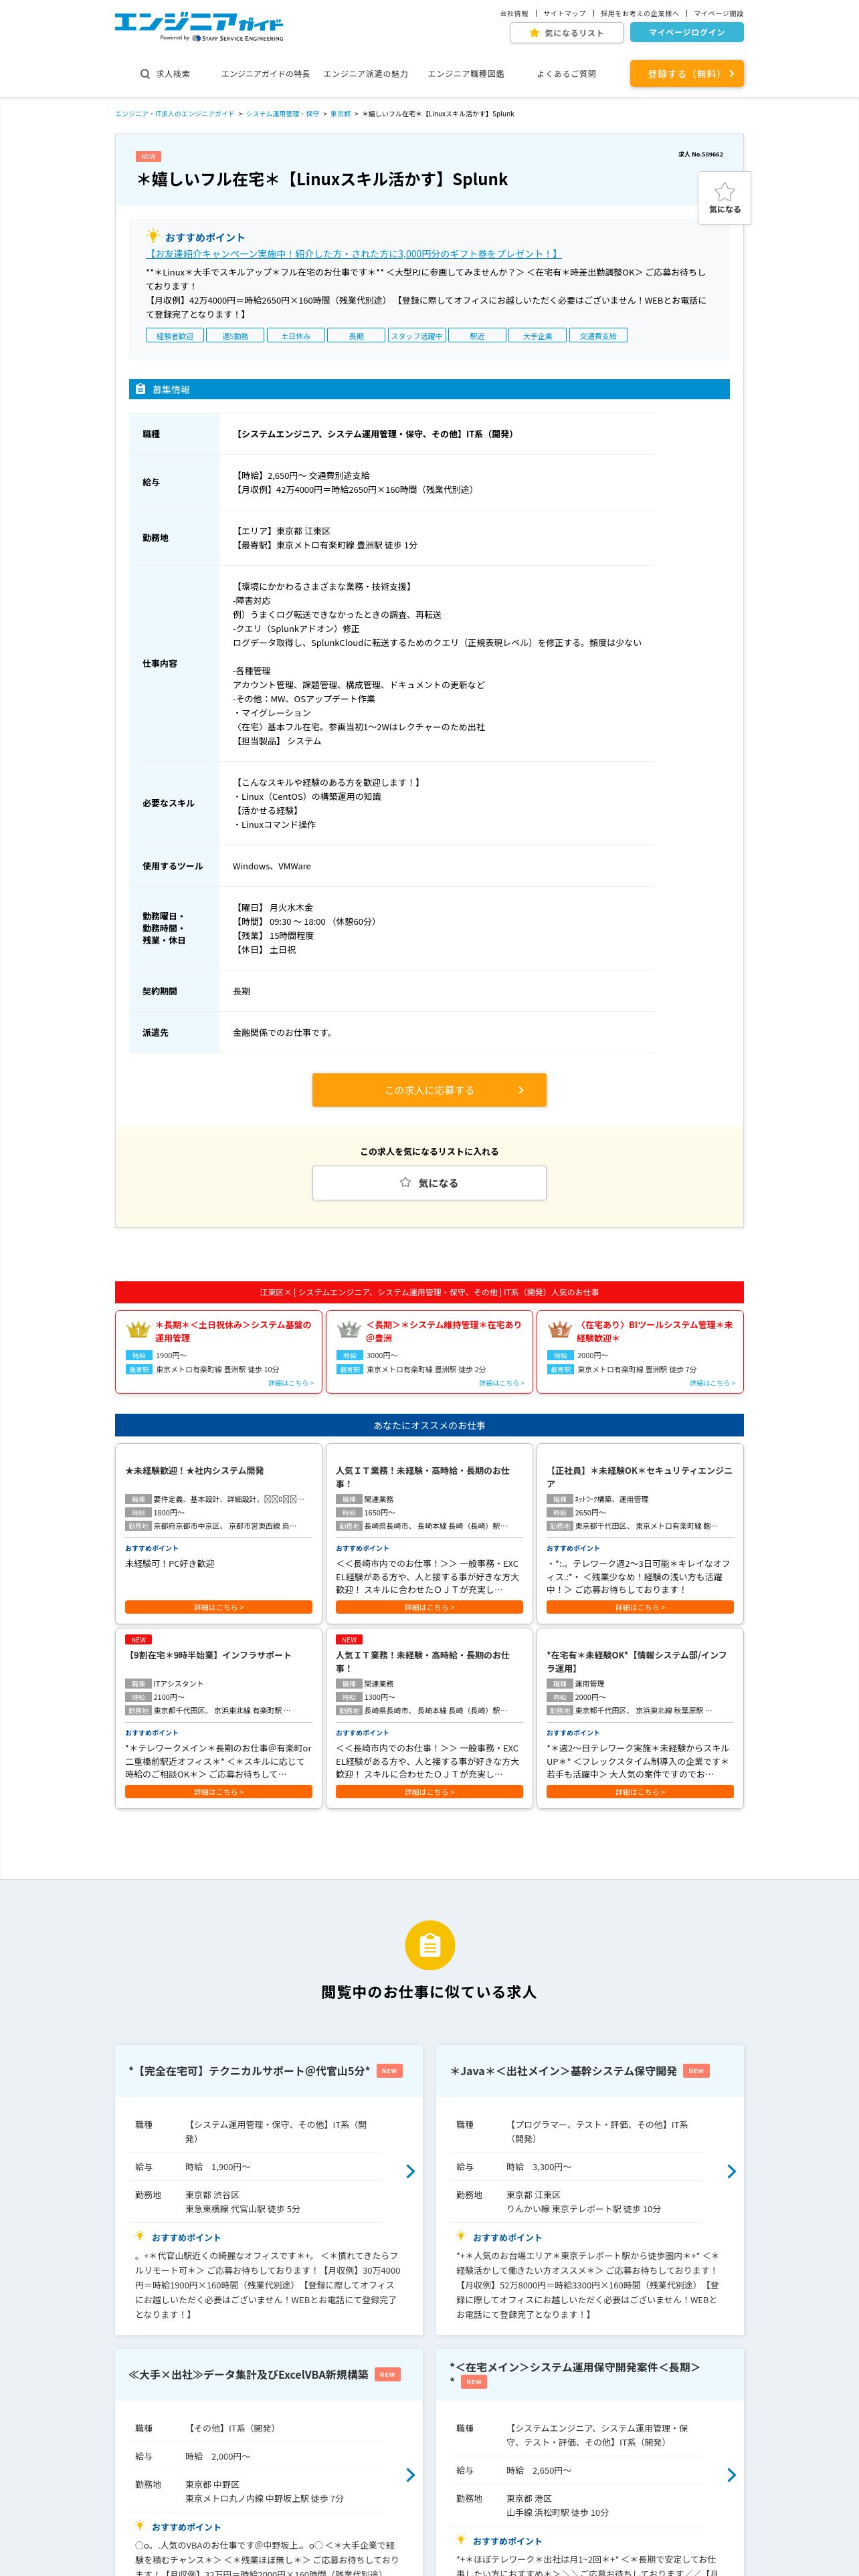Screen dimensions: 859x2576
Task: Open rank 2 job システム維持管理 在宅あり
Action: click(x=444, y=1331)
